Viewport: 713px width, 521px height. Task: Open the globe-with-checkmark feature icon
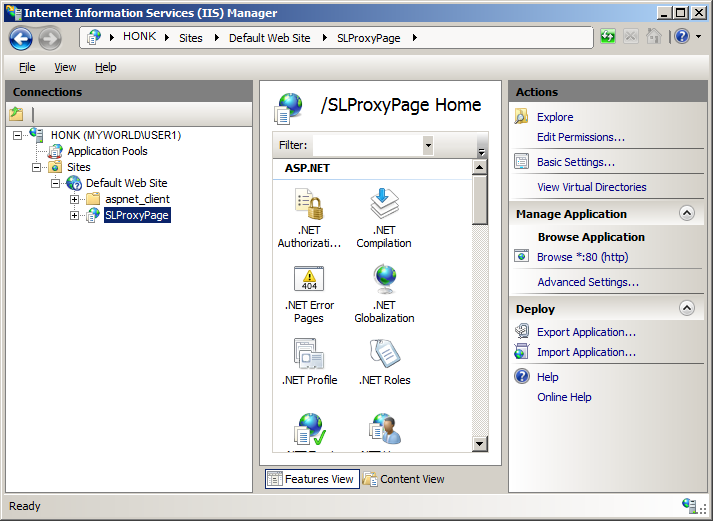310,430
